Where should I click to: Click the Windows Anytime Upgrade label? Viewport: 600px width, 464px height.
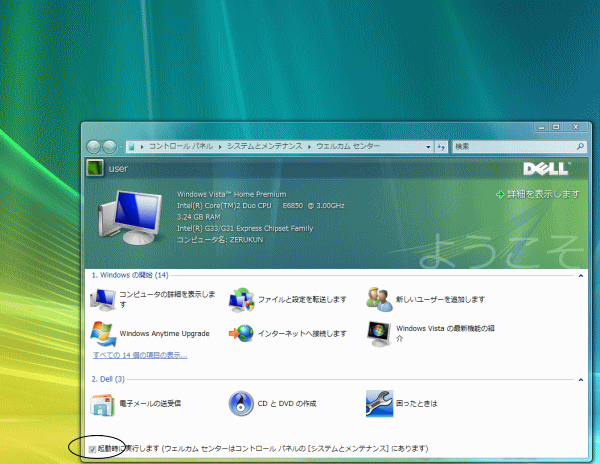click(x=165, y=334)
